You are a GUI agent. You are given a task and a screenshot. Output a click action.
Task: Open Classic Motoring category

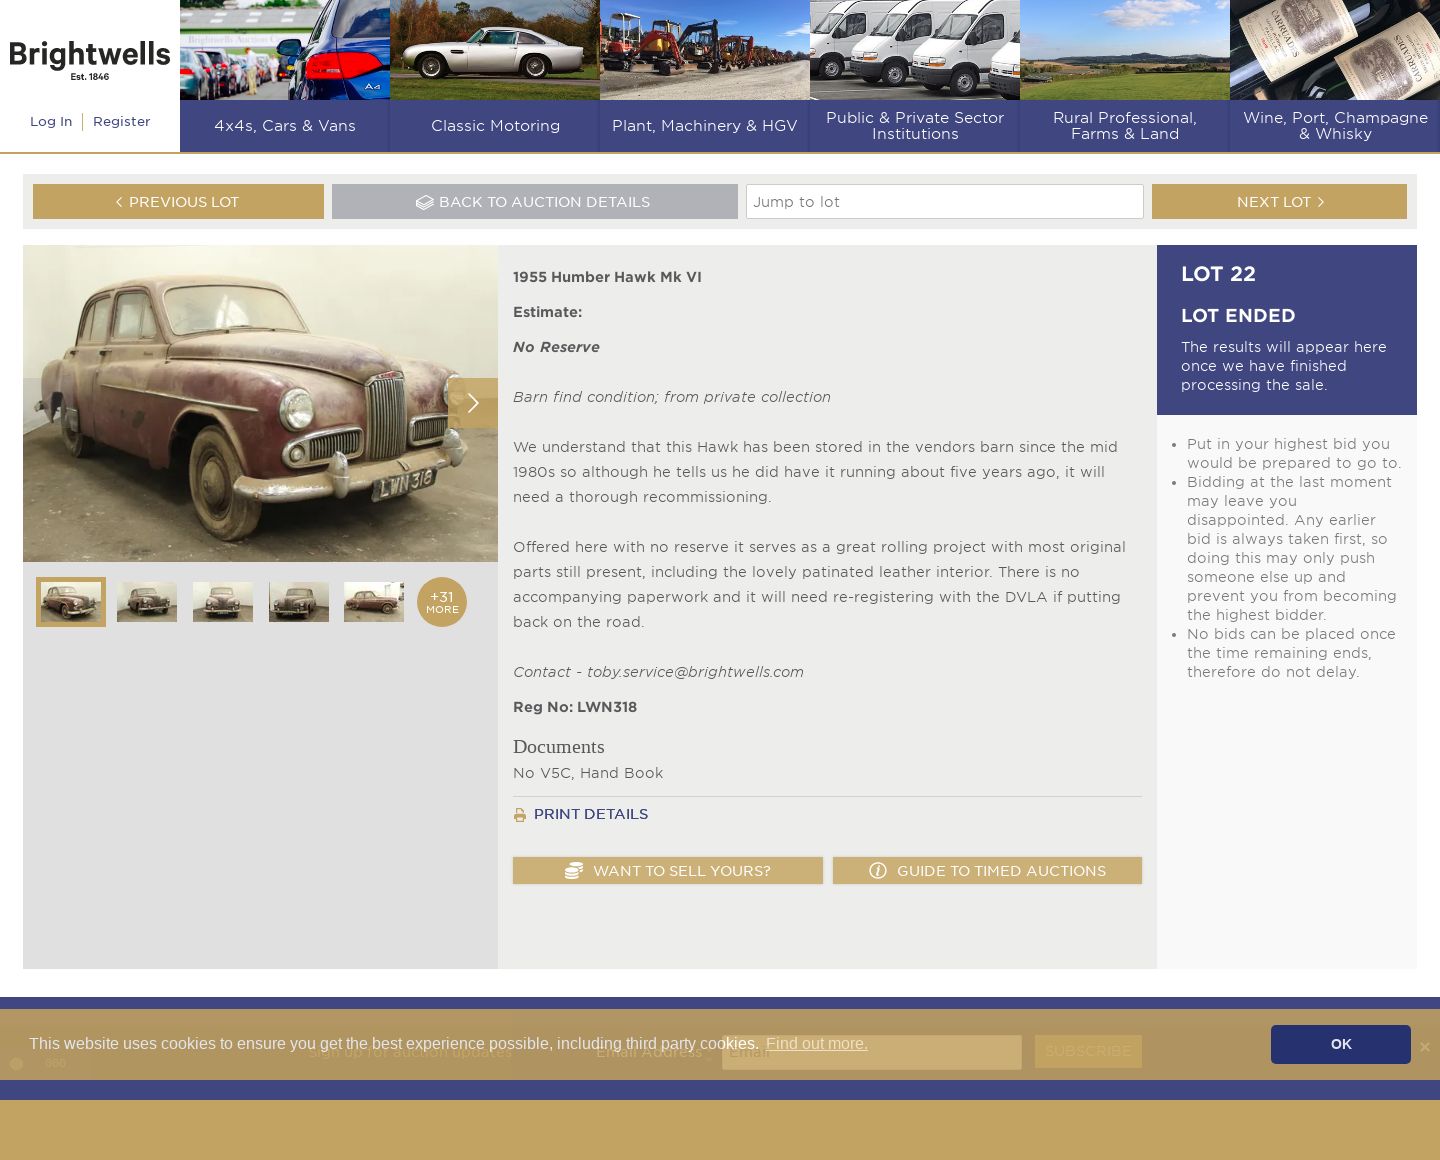[495, 126]
